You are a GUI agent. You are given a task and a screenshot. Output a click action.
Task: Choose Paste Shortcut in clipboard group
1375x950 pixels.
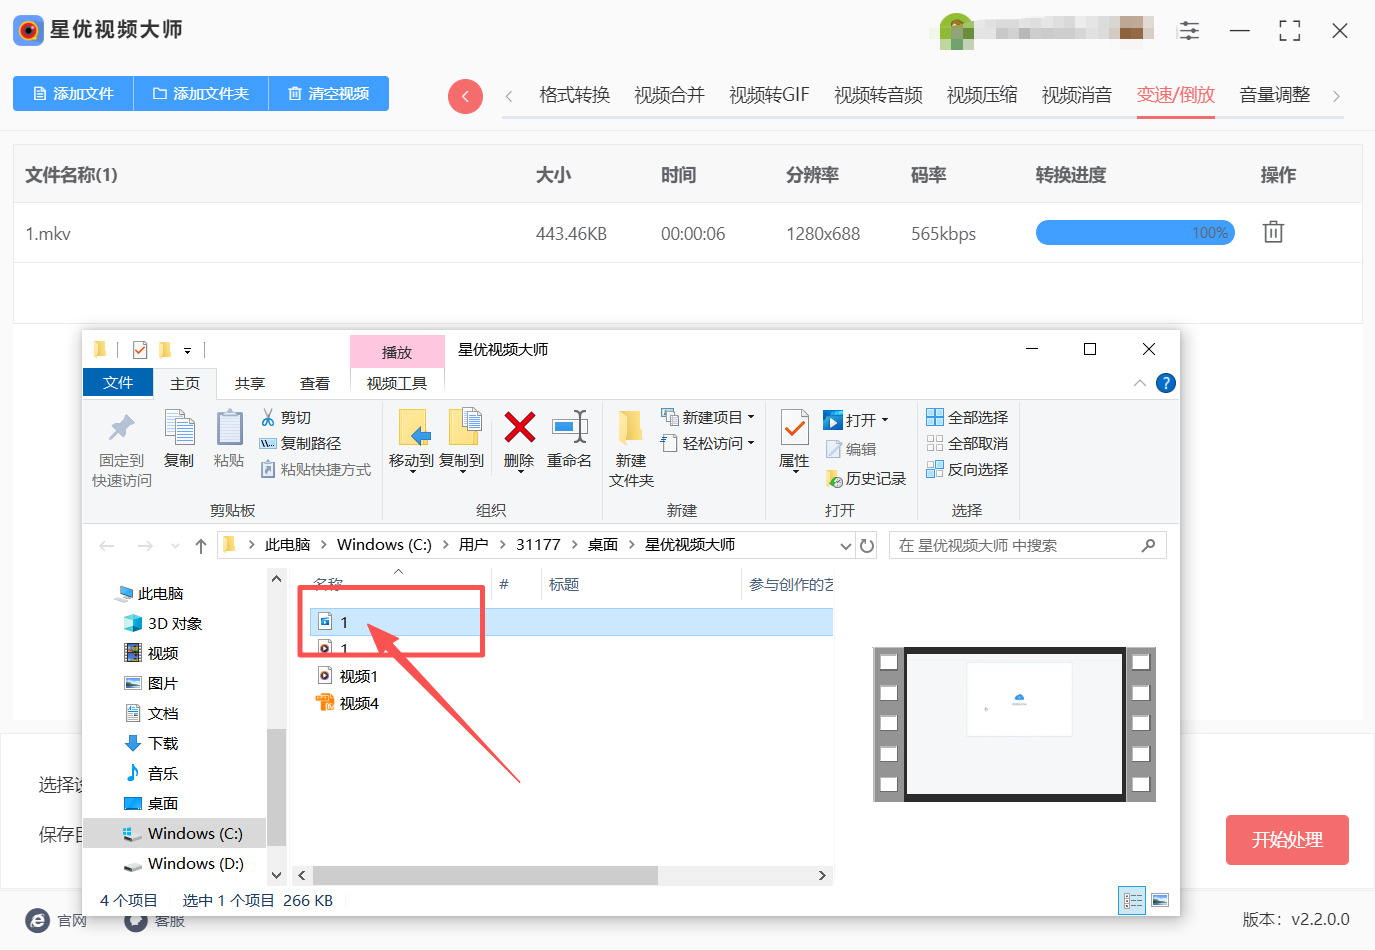[315, 469]
